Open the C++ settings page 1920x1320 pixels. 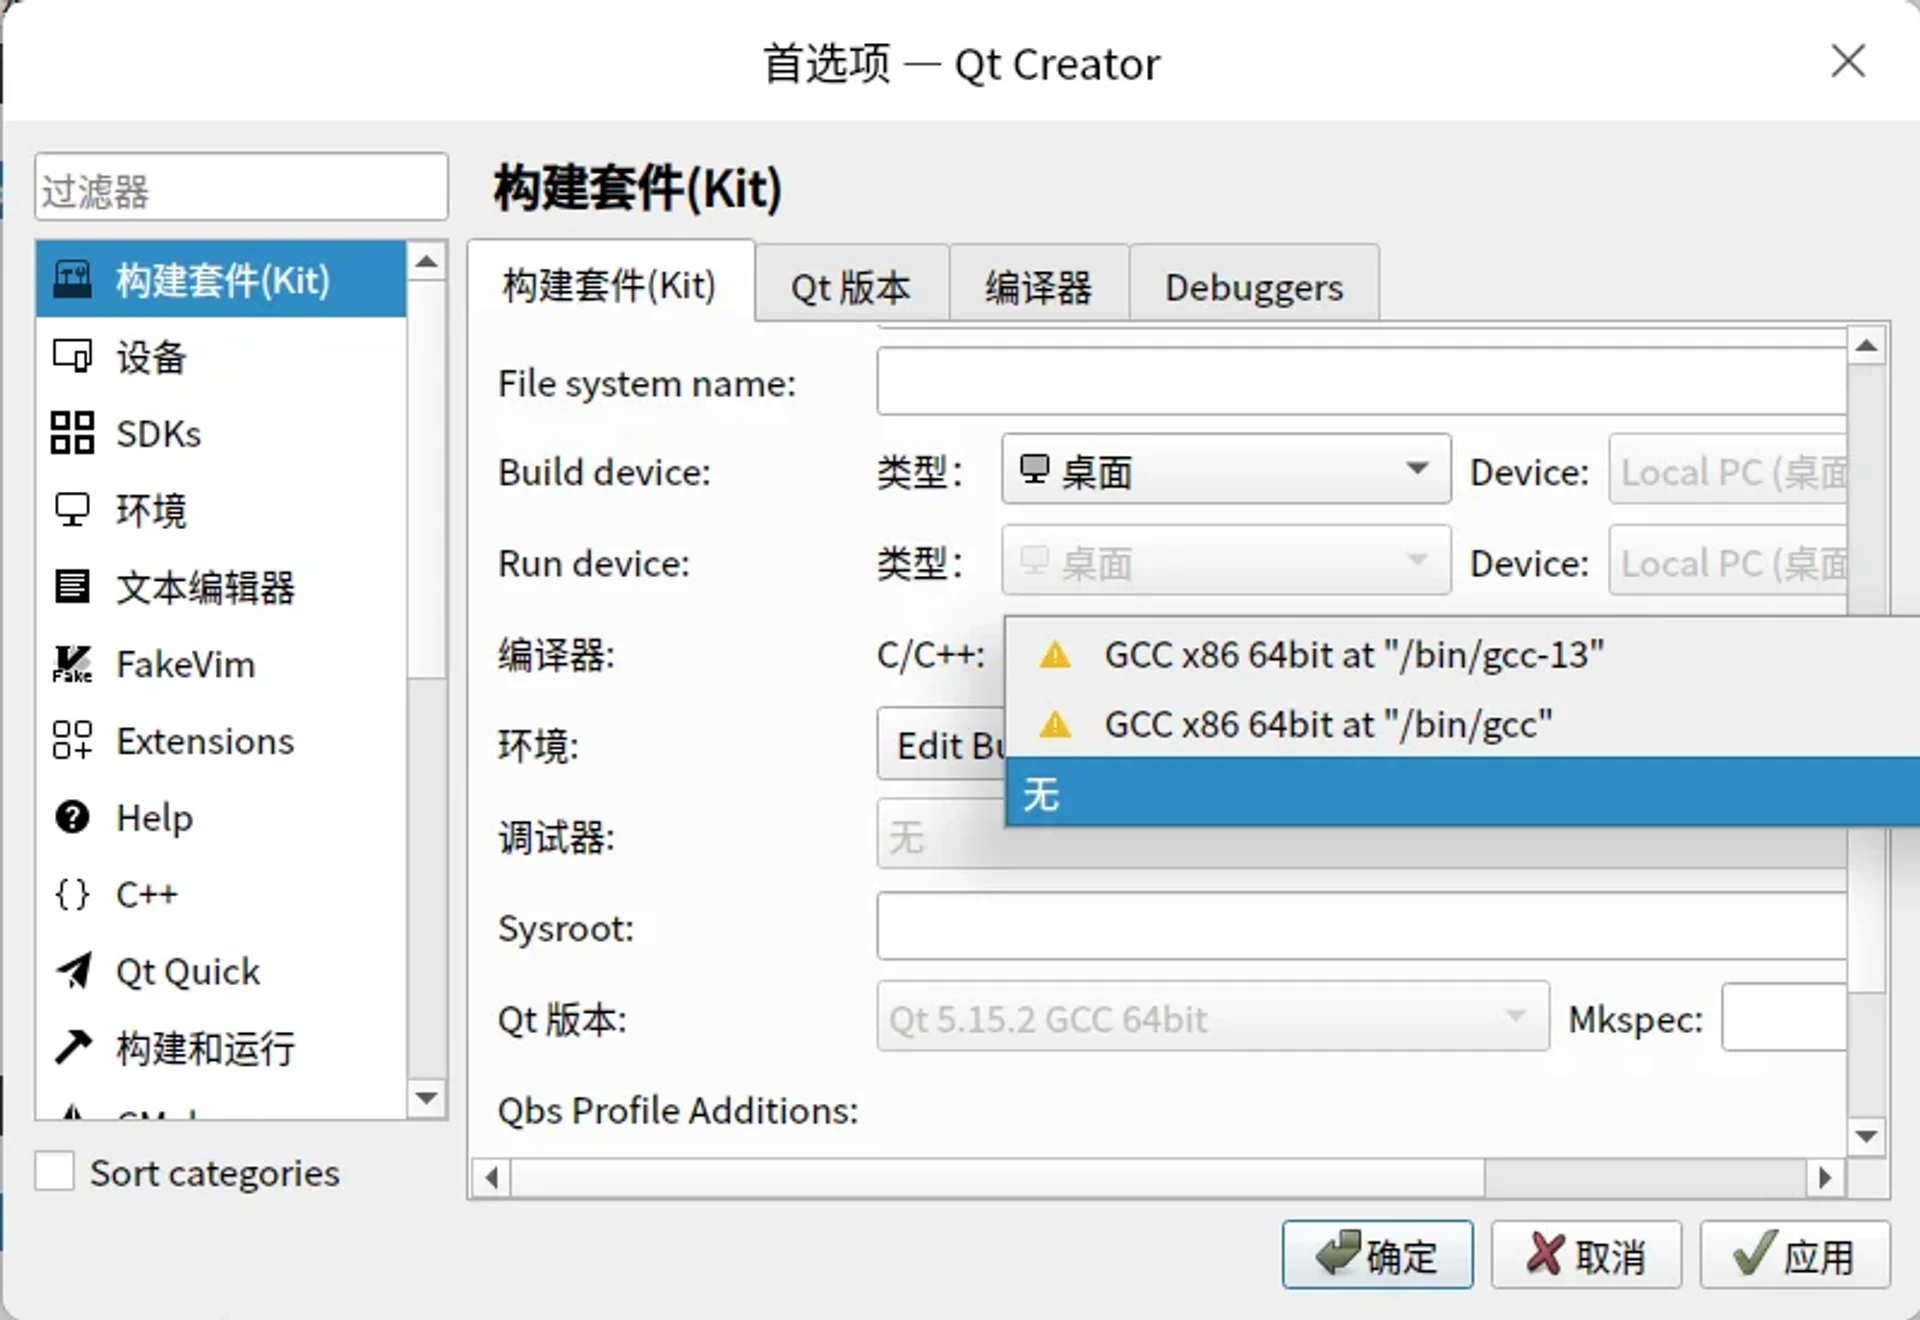(147, 895)
